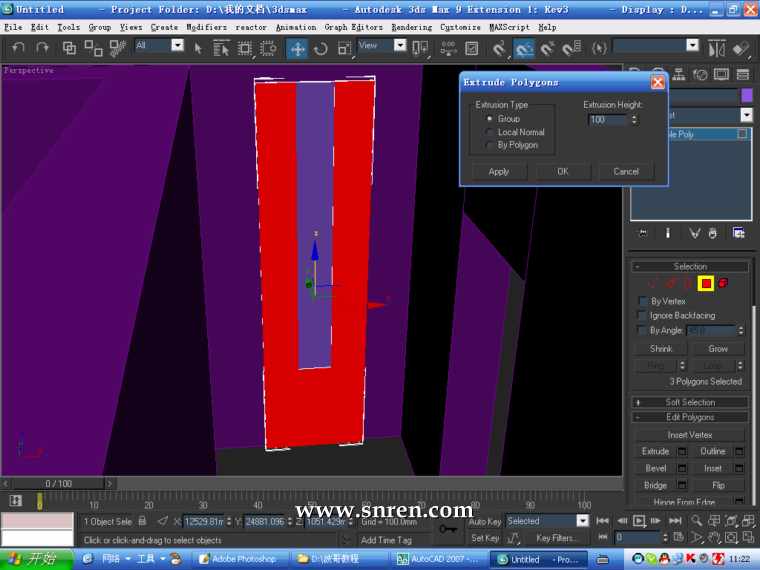Expand the Soft Selection rollout

[690, 402]
